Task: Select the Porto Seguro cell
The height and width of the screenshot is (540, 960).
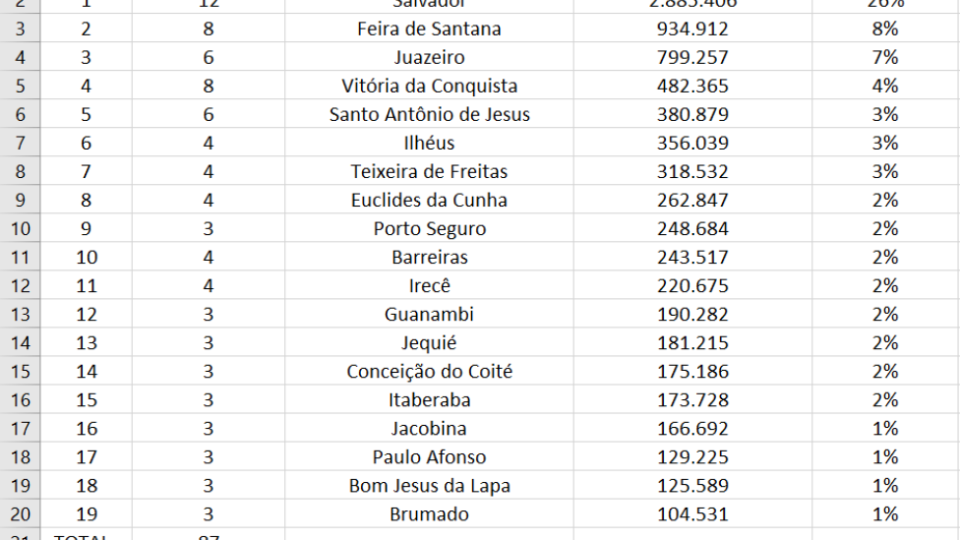Action: 429,228
